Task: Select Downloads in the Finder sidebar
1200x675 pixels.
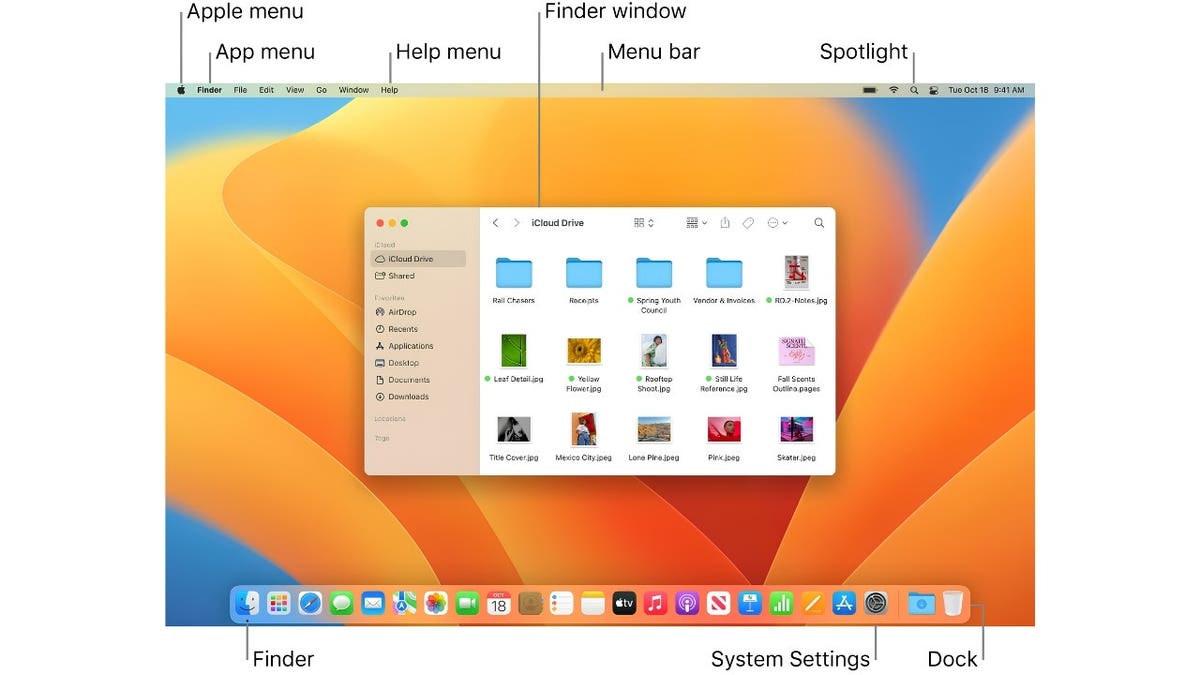Action: pos(418,397)
